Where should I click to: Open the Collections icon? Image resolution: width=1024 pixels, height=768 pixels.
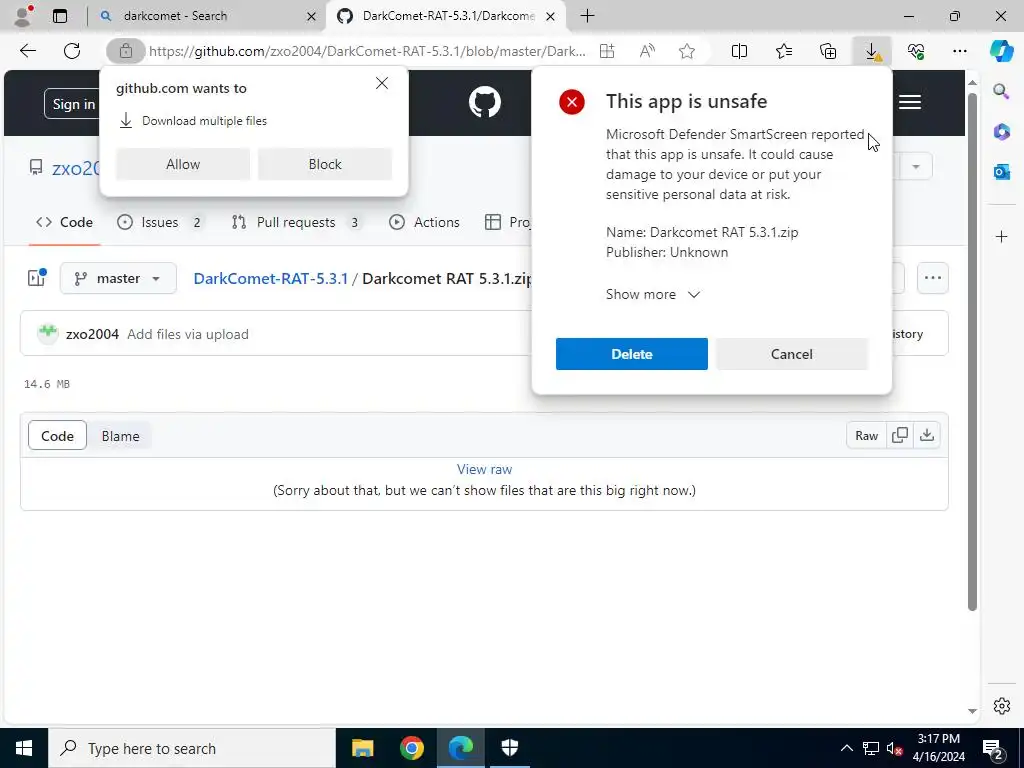click(827, 51)
